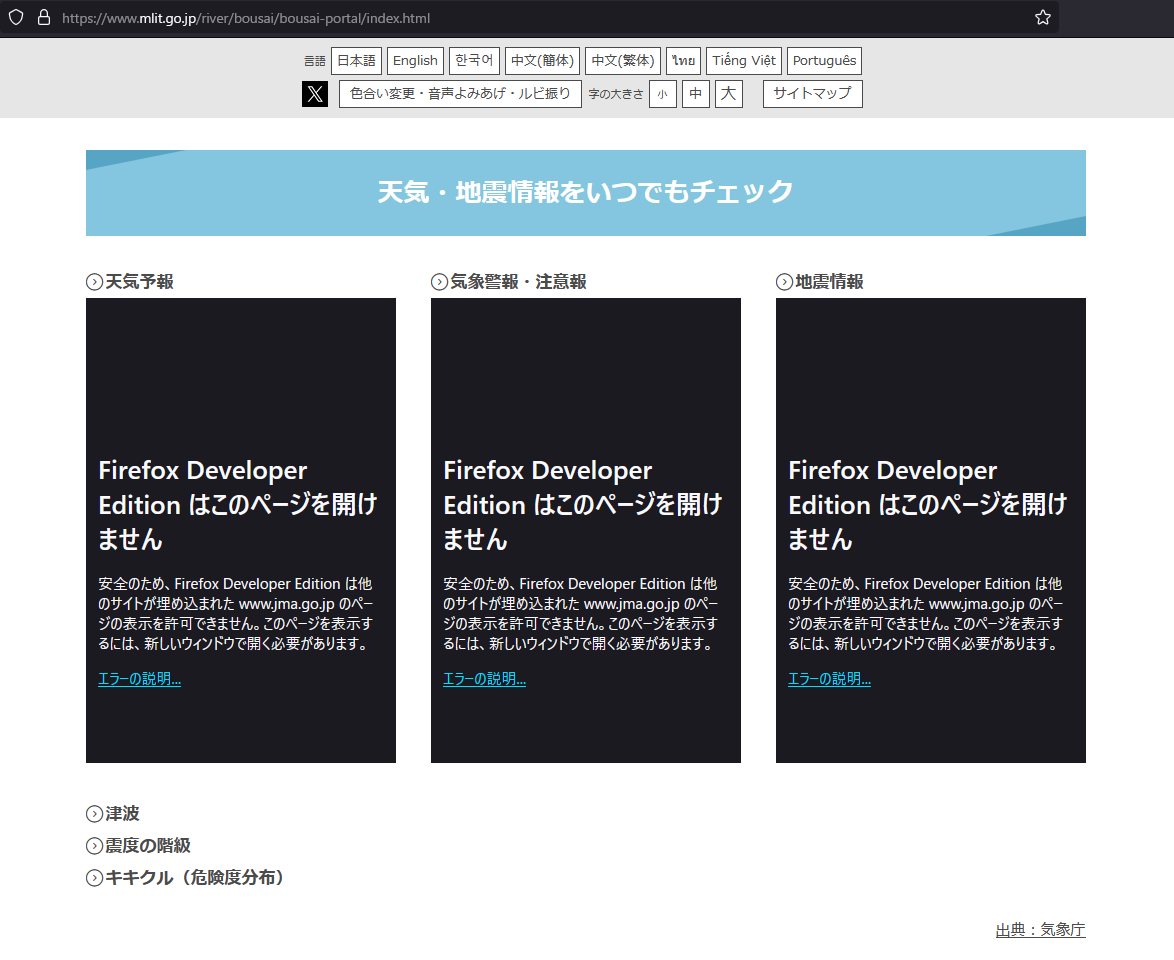1174x960 pixels.
Task: Click the circled arrow beside 地震情報
Action: pos(784,282)
